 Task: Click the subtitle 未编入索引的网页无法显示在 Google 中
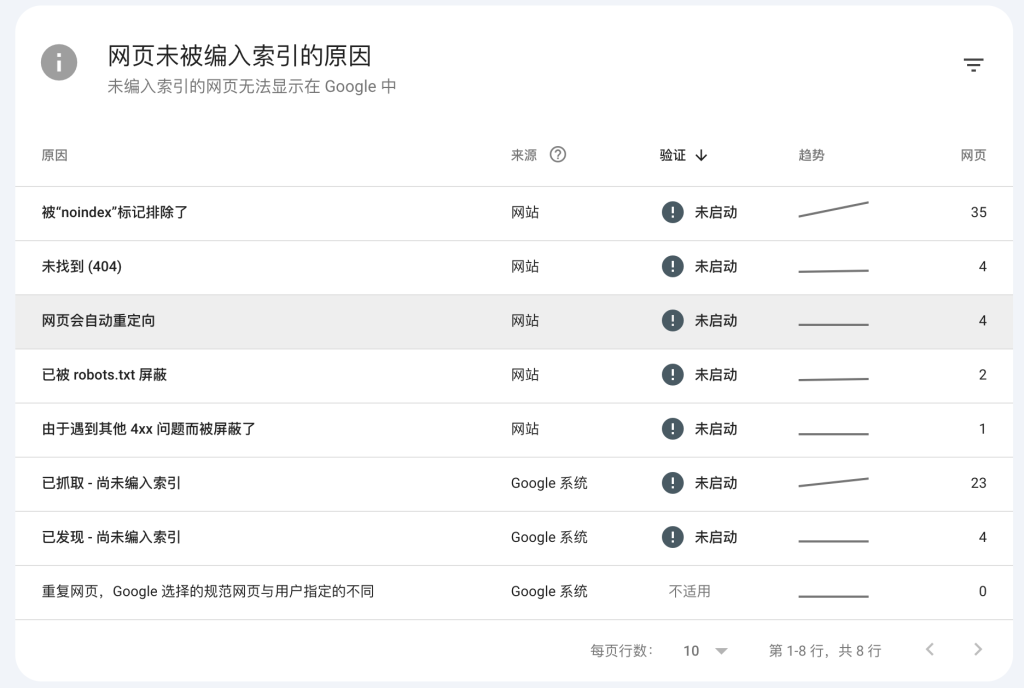tap(251, 86)
